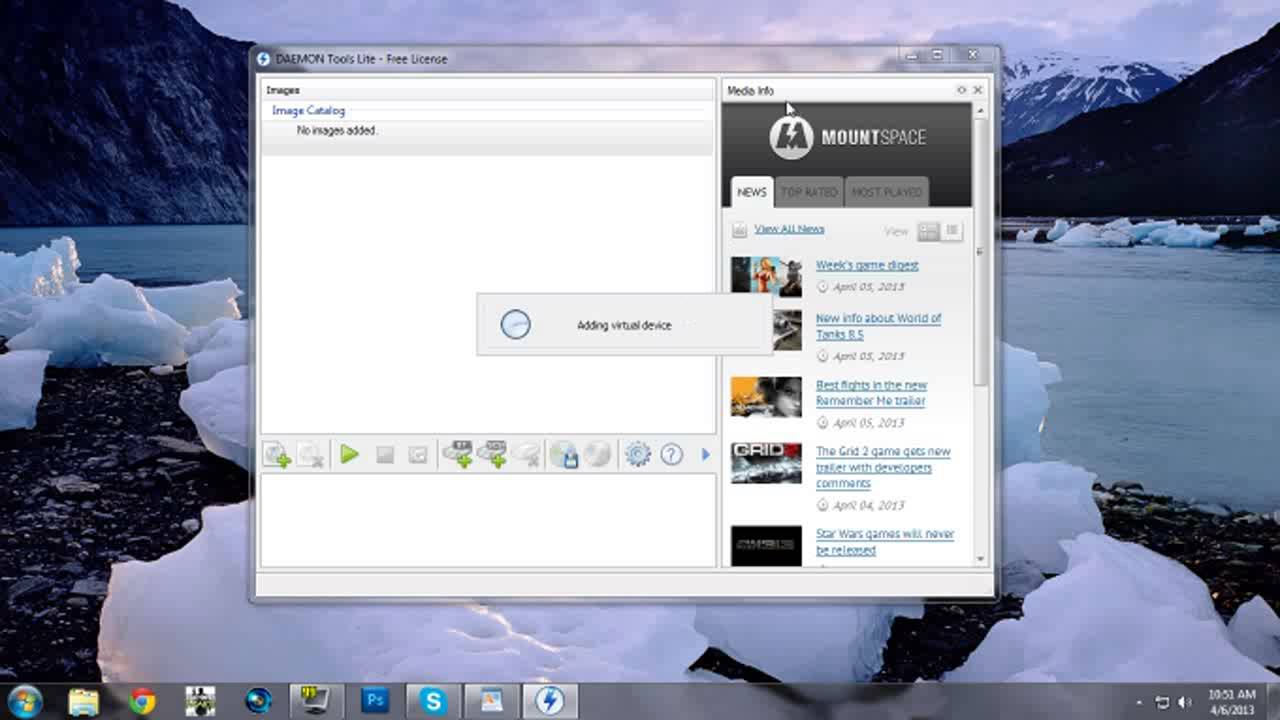The height and width of the screenshot is (720, 1280).
Task: Show hidden system tray icons
Action: (x=1139, y=702)
